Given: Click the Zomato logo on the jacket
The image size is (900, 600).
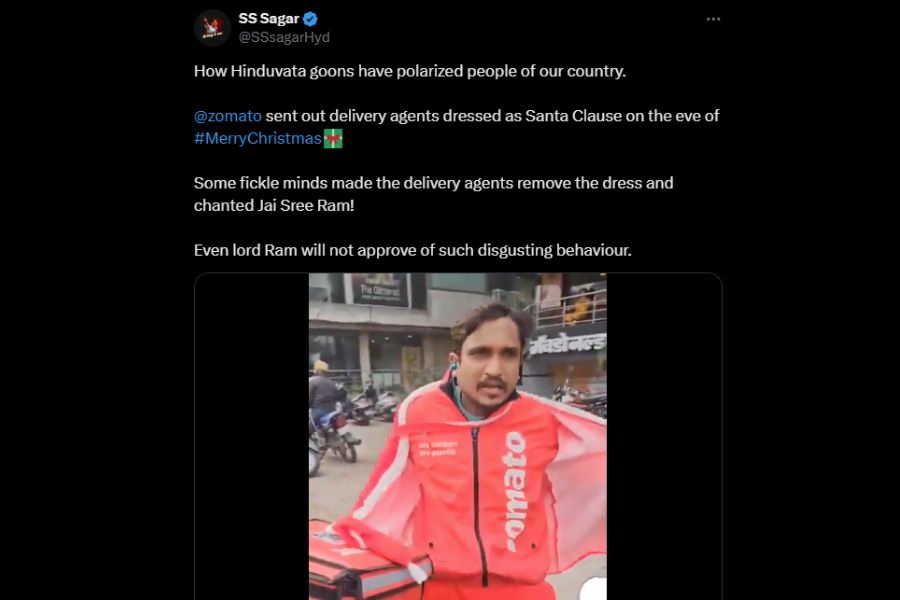Looking at the screenshot, I should pyautogui.click(x=515, y=490).
